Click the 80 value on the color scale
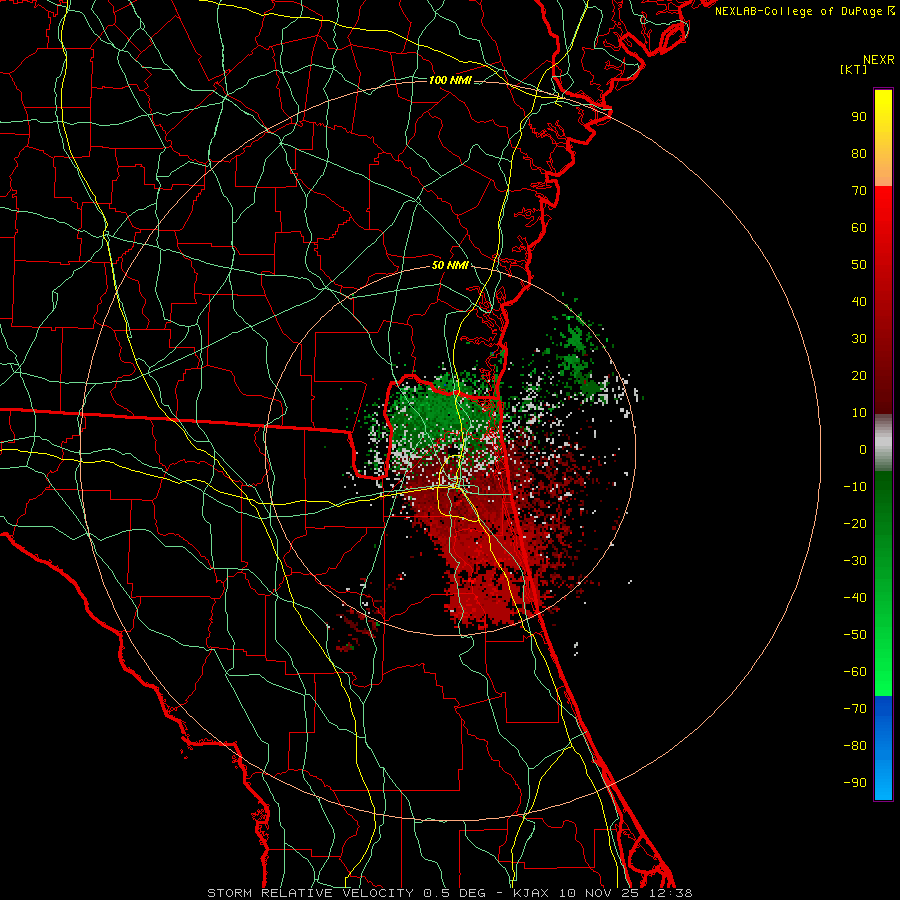The width and height of the screenshot is (900, 900). point(859,154)
